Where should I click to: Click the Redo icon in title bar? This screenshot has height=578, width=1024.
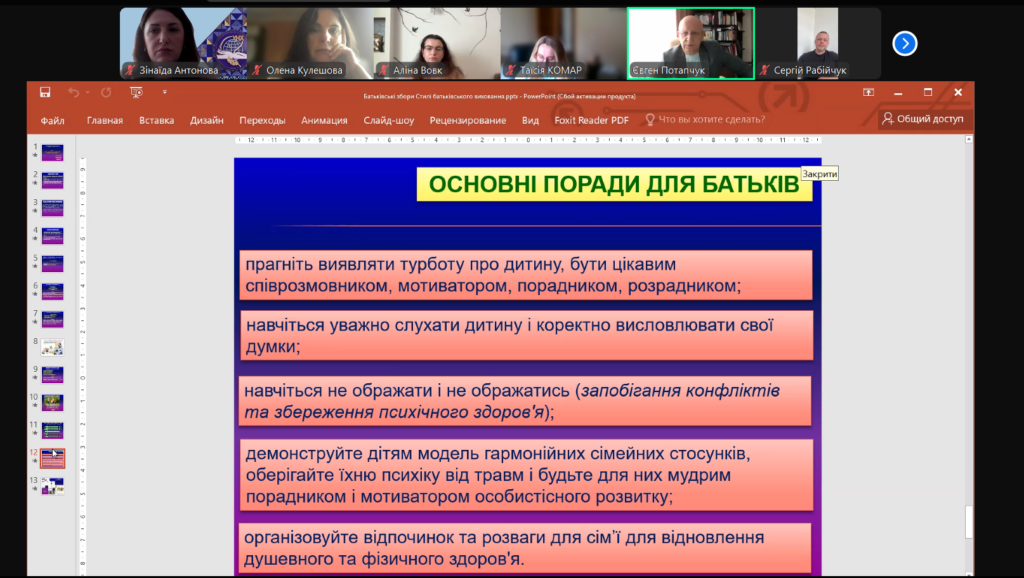105,93
